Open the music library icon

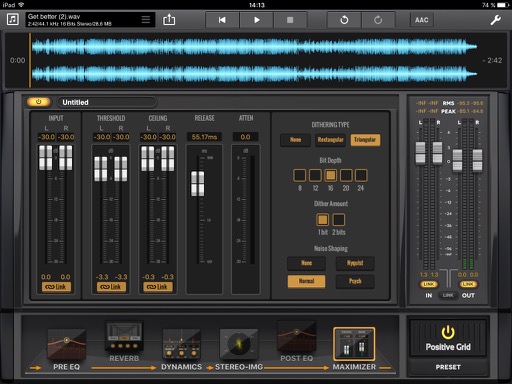tap(13, 19)
